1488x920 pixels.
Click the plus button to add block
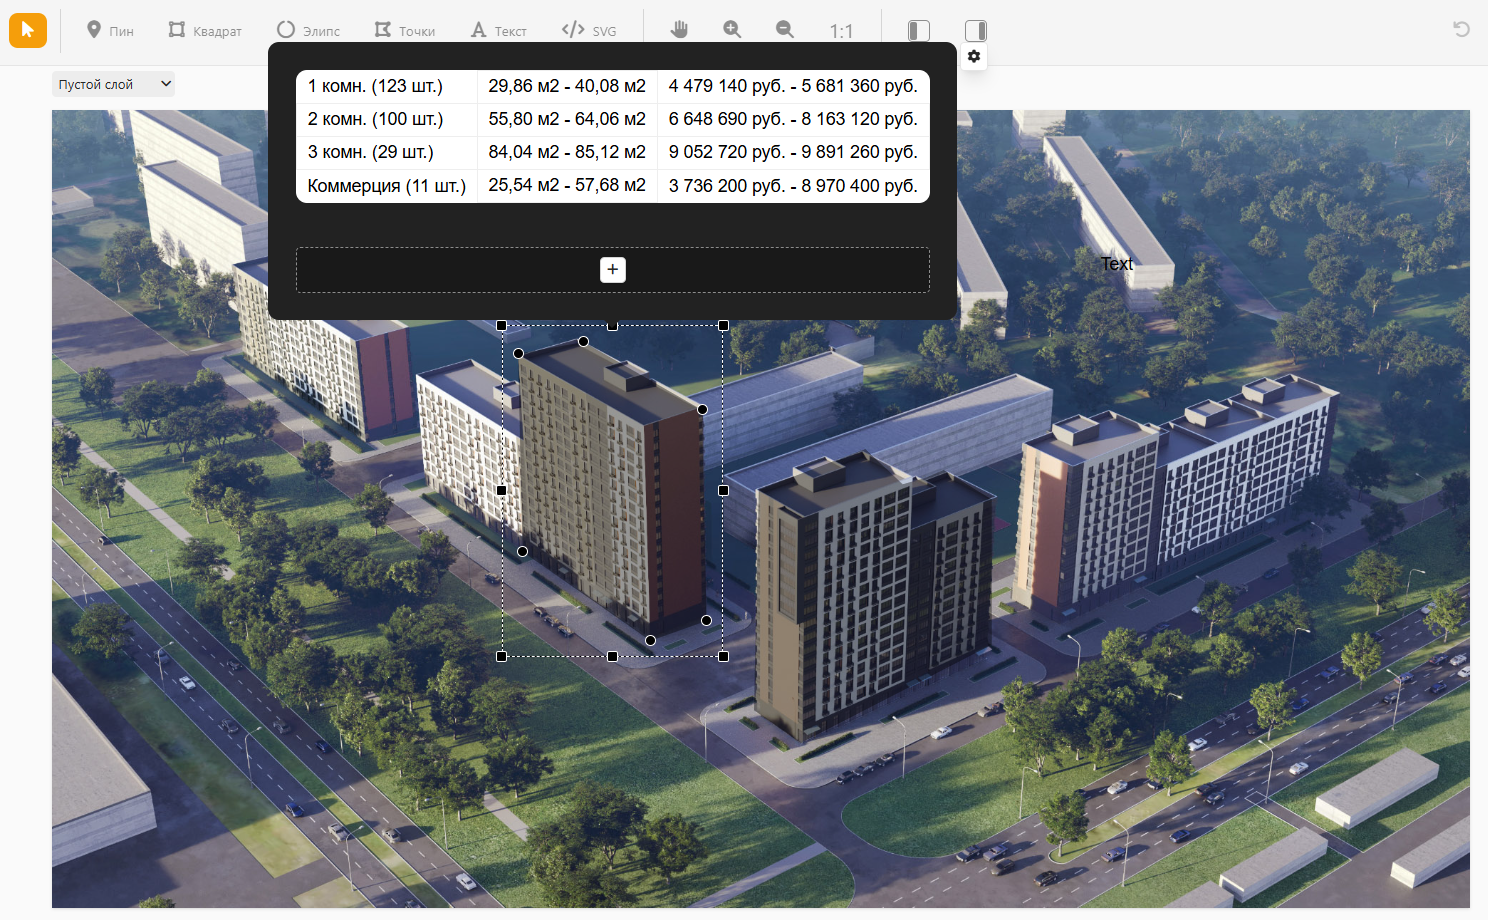613,270
